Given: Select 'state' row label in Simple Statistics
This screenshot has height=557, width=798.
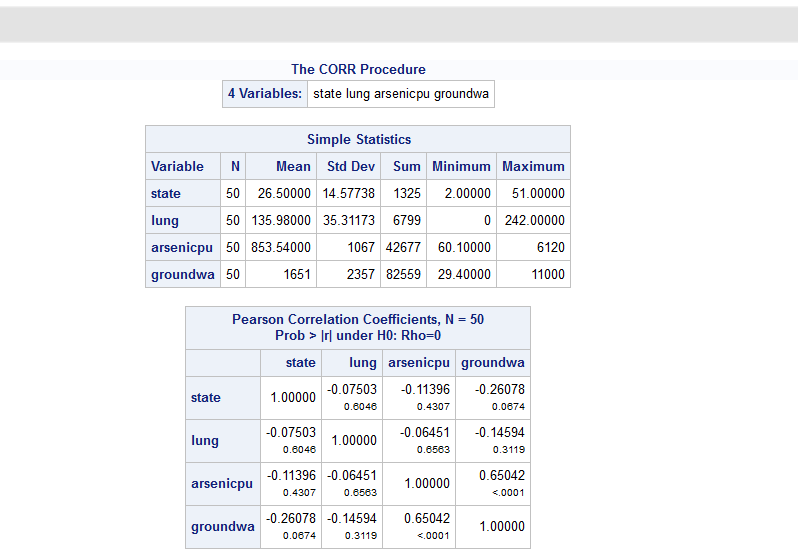Looking at the screenshot, I should 183,193.
